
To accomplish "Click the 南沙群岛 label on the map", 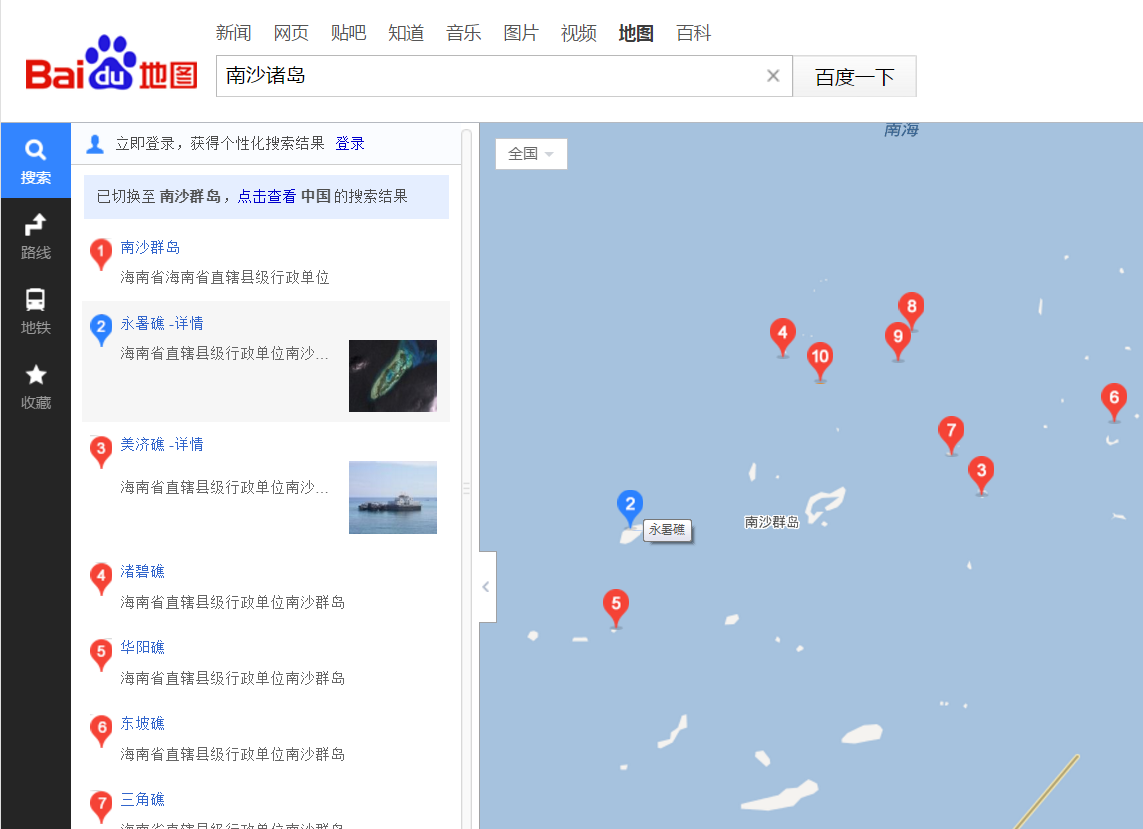I will 772,522.
